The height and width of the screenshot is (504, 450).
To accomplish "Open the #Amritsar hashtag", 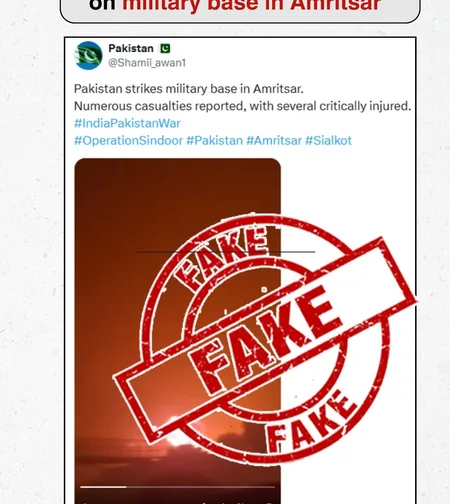I will point(274,141).
